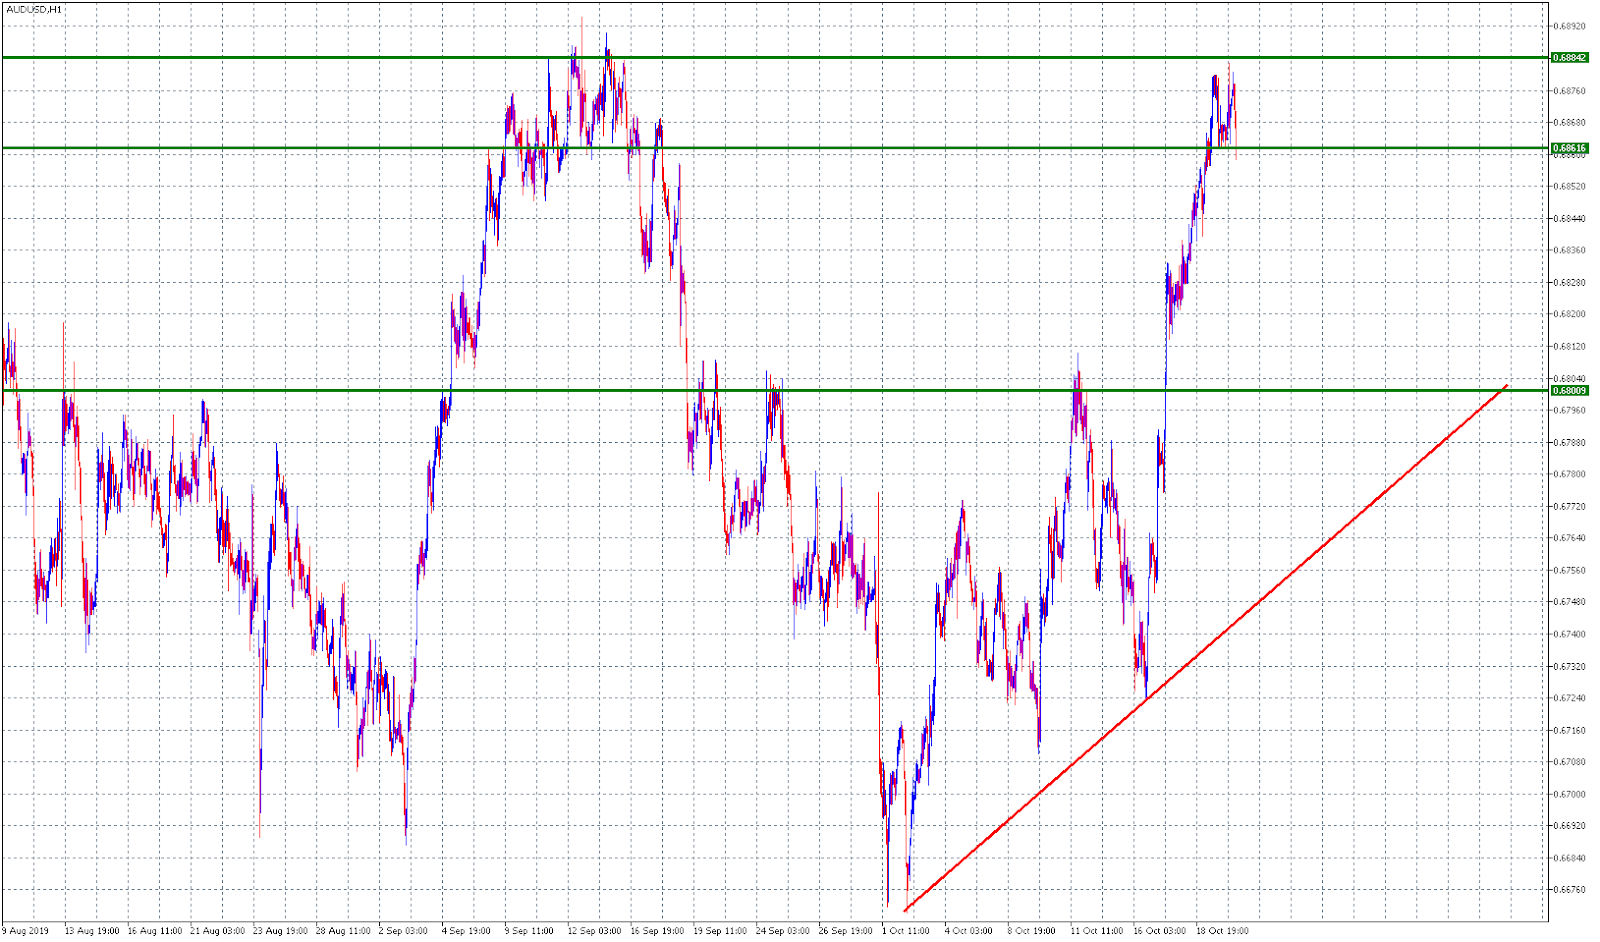Click the upper end of the red trendline
Screen dimensions: 1600x942
click(x=1507, y=385)
